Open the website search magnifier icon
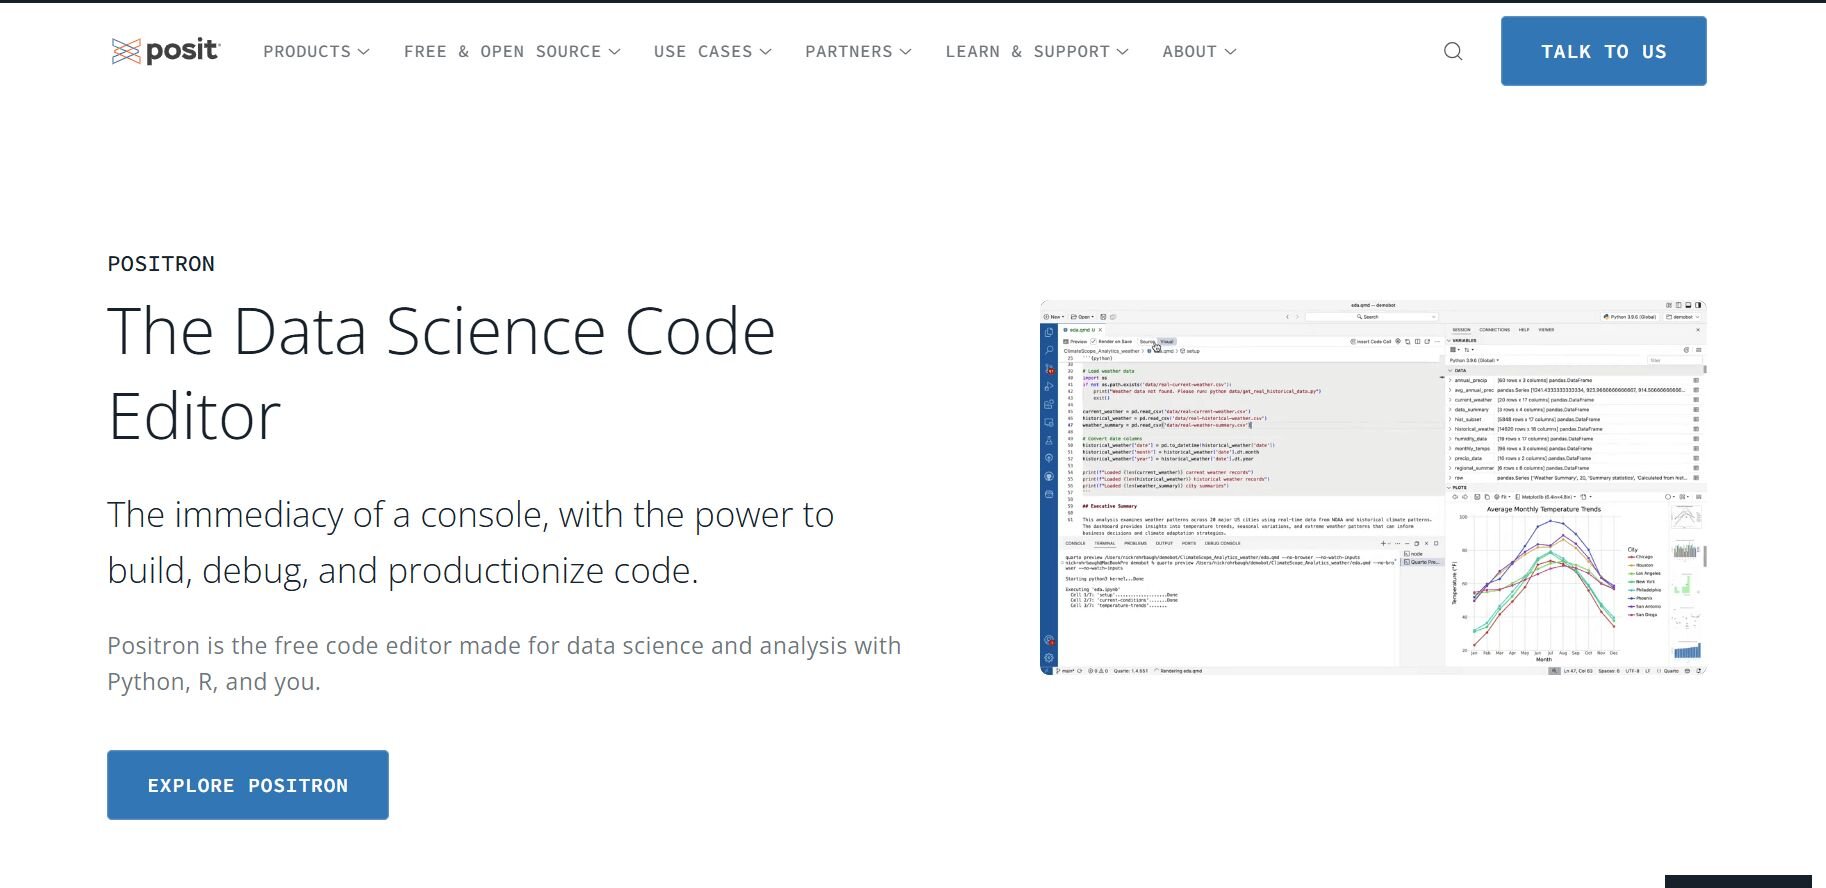 [1453, 52]
